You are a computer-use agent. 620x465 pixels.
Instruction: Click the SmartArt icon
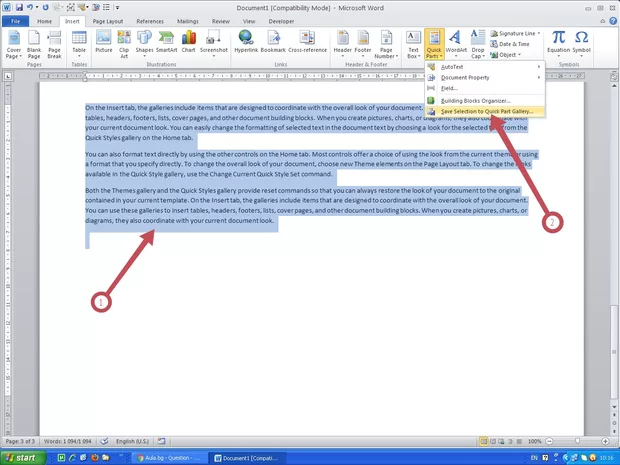(x=166, y=42)
